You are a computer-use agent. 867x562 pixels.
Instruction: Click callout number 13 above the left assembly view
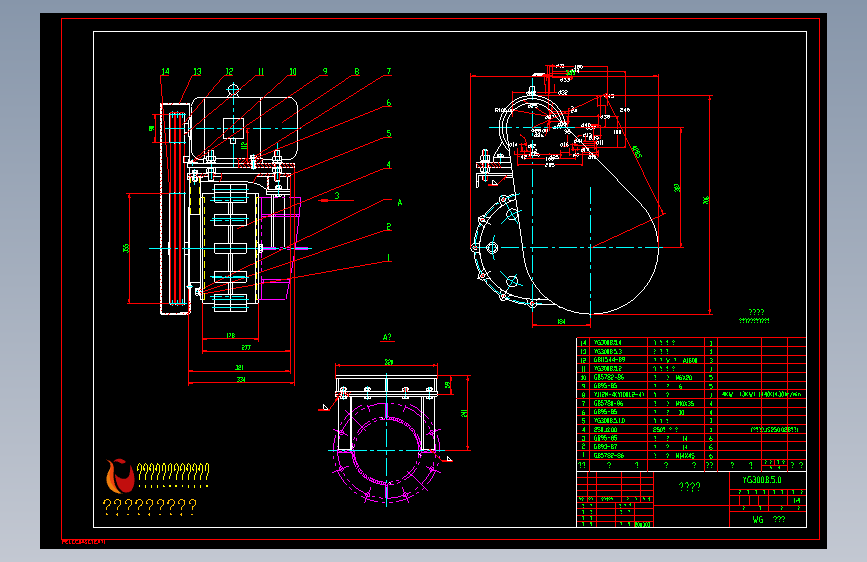pyautogui.click(x=197, y=71)
